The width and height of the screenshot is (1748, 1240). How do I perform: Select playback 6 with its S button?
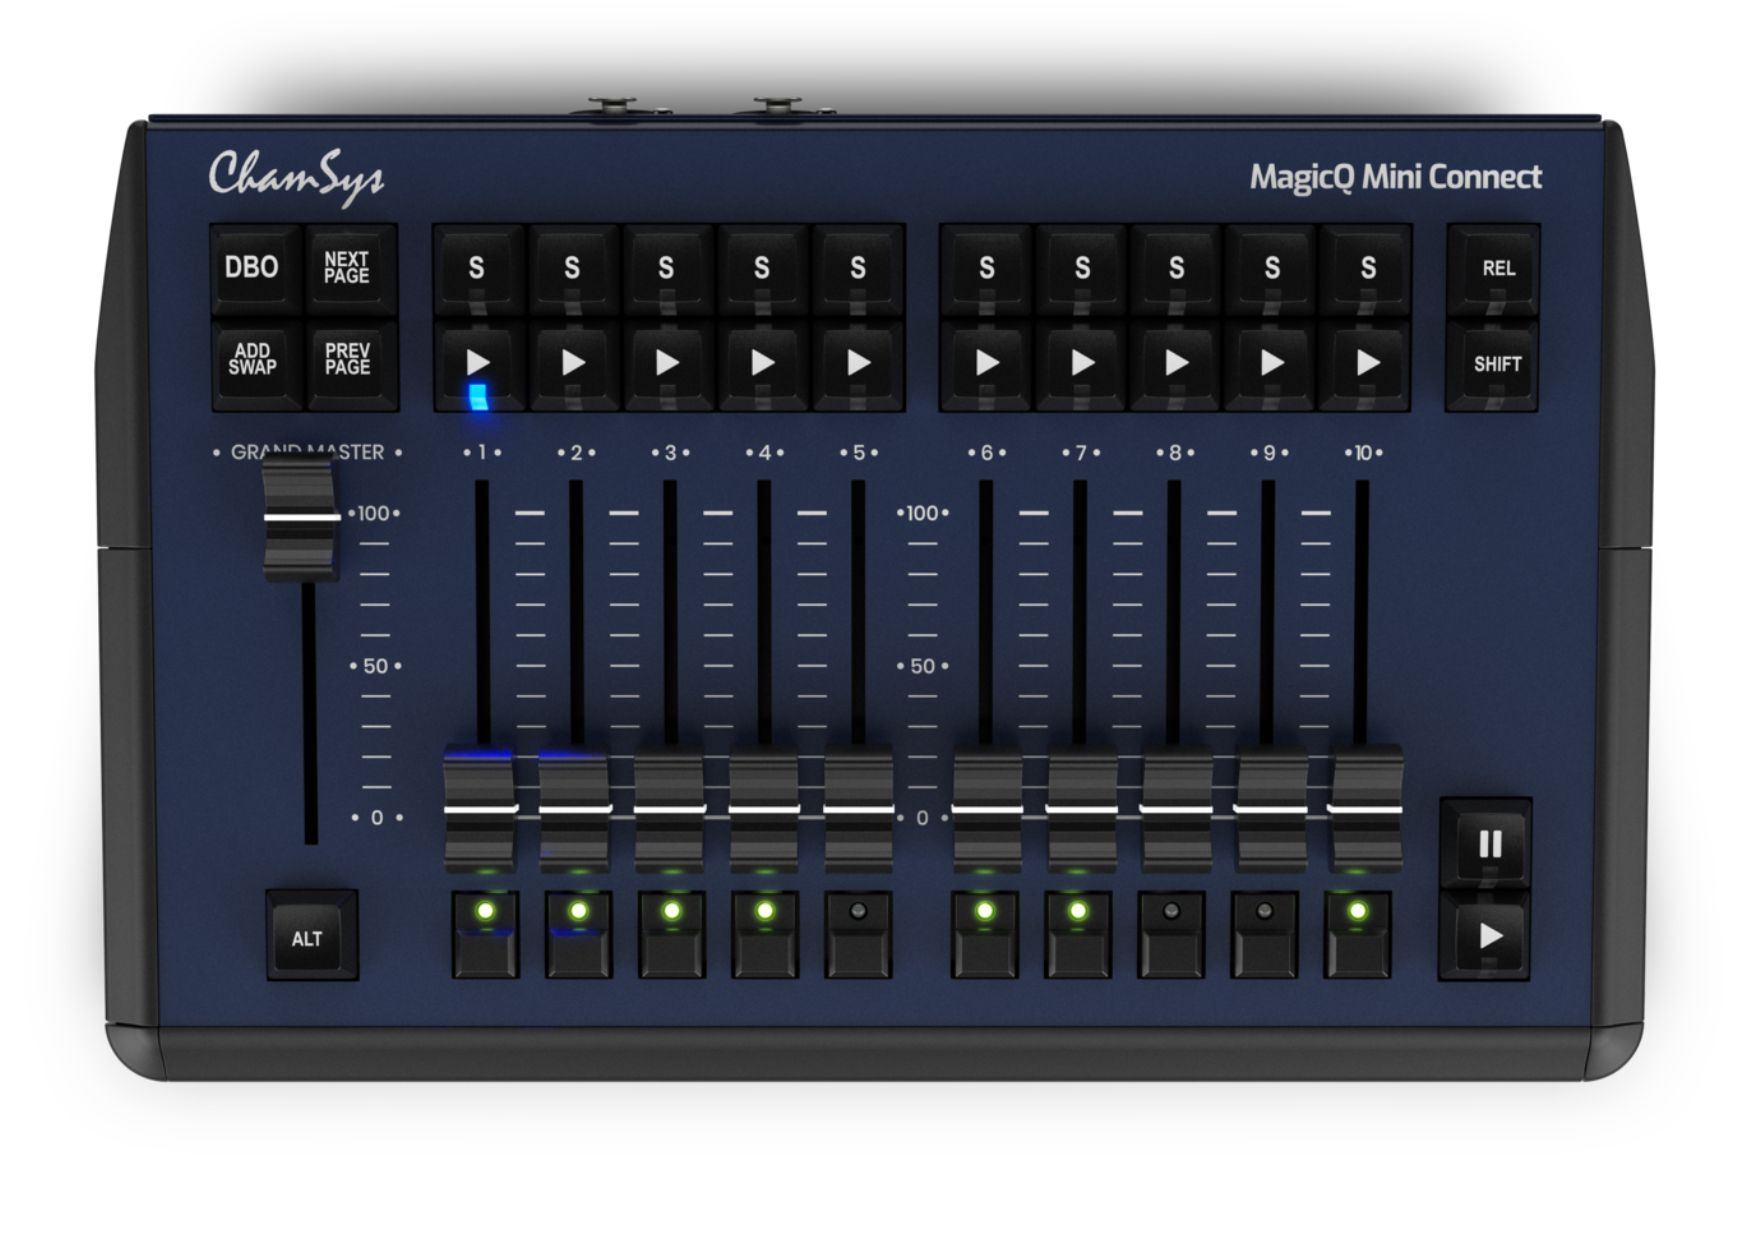986,268
